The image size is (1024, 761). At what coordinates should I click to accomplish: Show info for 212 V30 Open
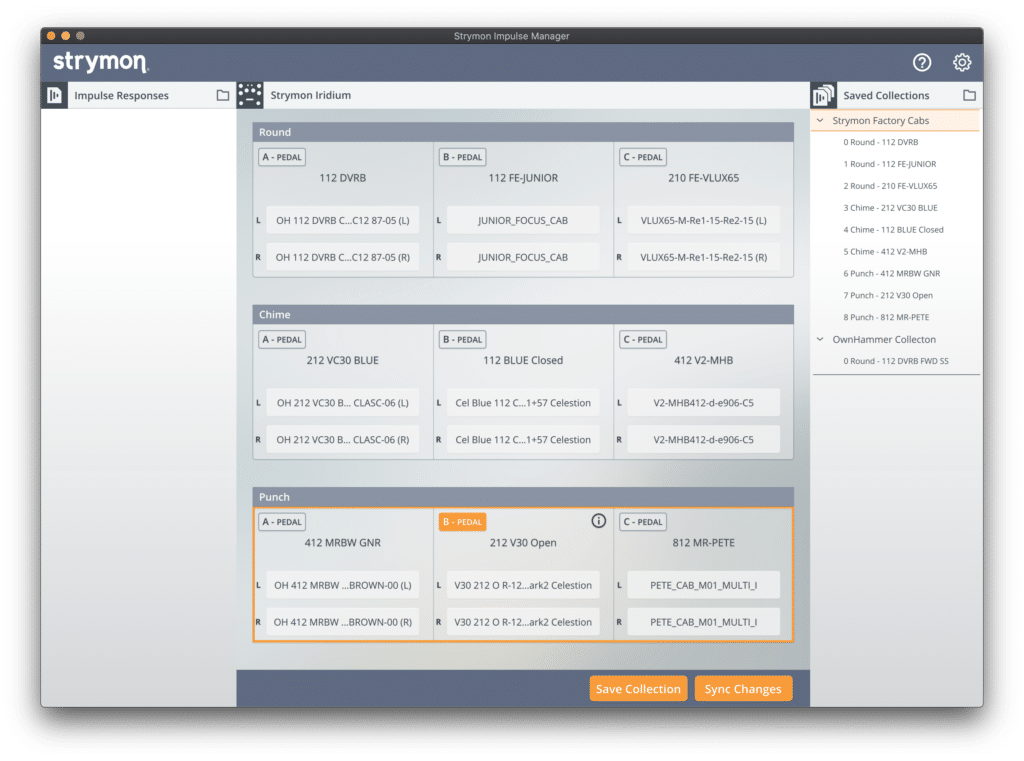pos(598,521)
